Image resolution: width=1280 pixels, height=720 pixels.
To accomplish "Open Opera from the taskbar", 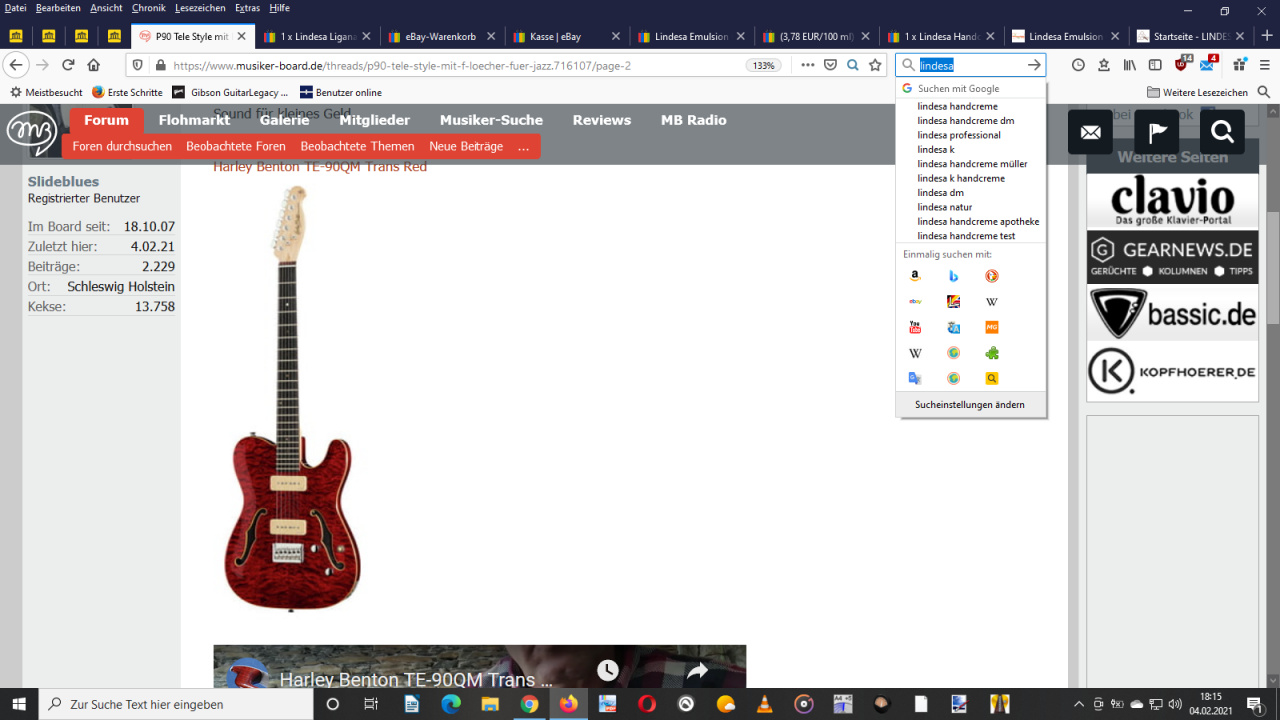I will pos(647,704).
